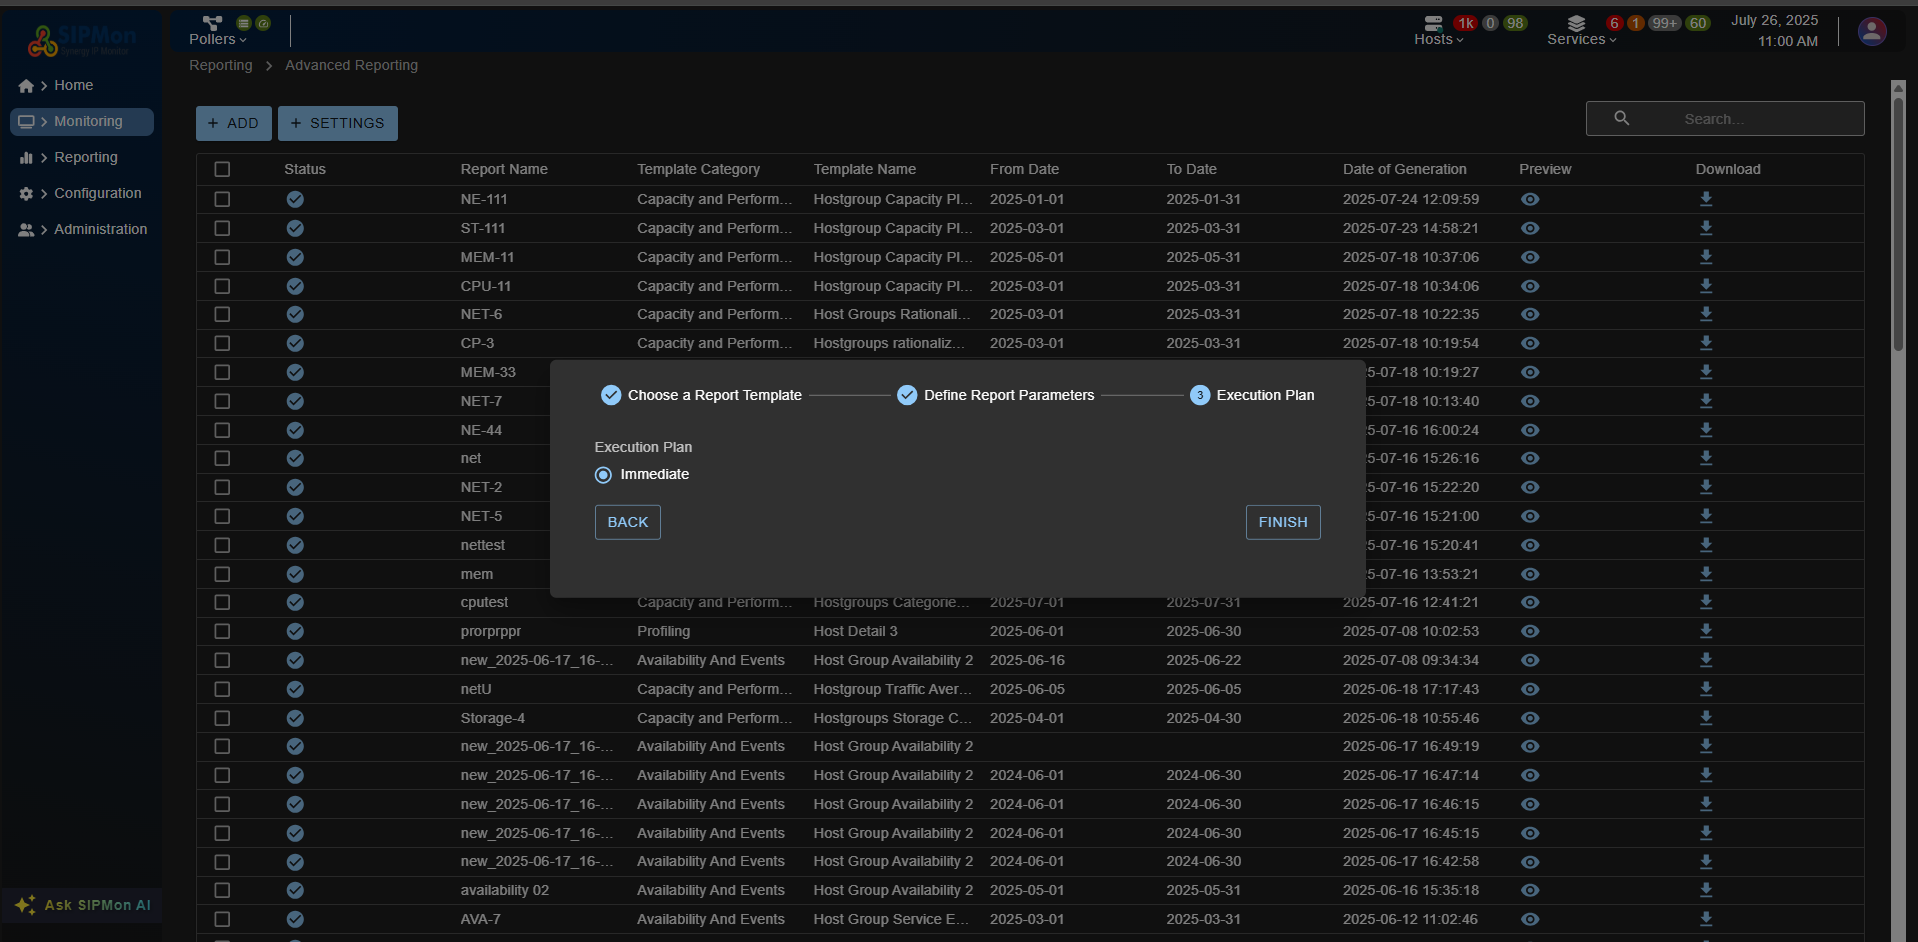This screenshot has width=1918, height=942.
Task: Select the Immediate execution plan option
Action: click(603, 475)
